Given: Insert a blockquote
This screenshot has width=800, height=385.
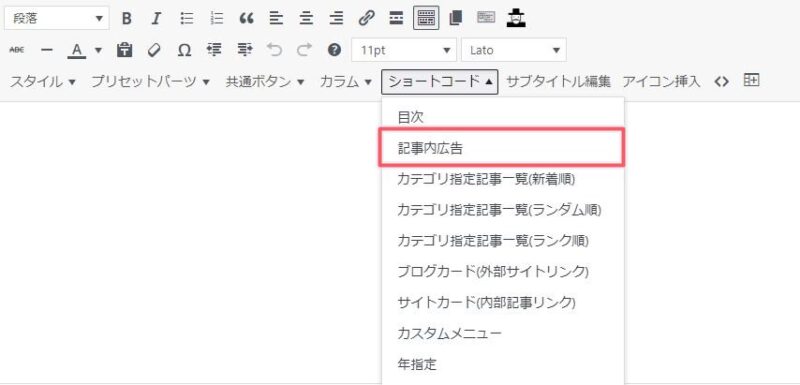Looking at the screenshot, I should (x=246, y=19).
